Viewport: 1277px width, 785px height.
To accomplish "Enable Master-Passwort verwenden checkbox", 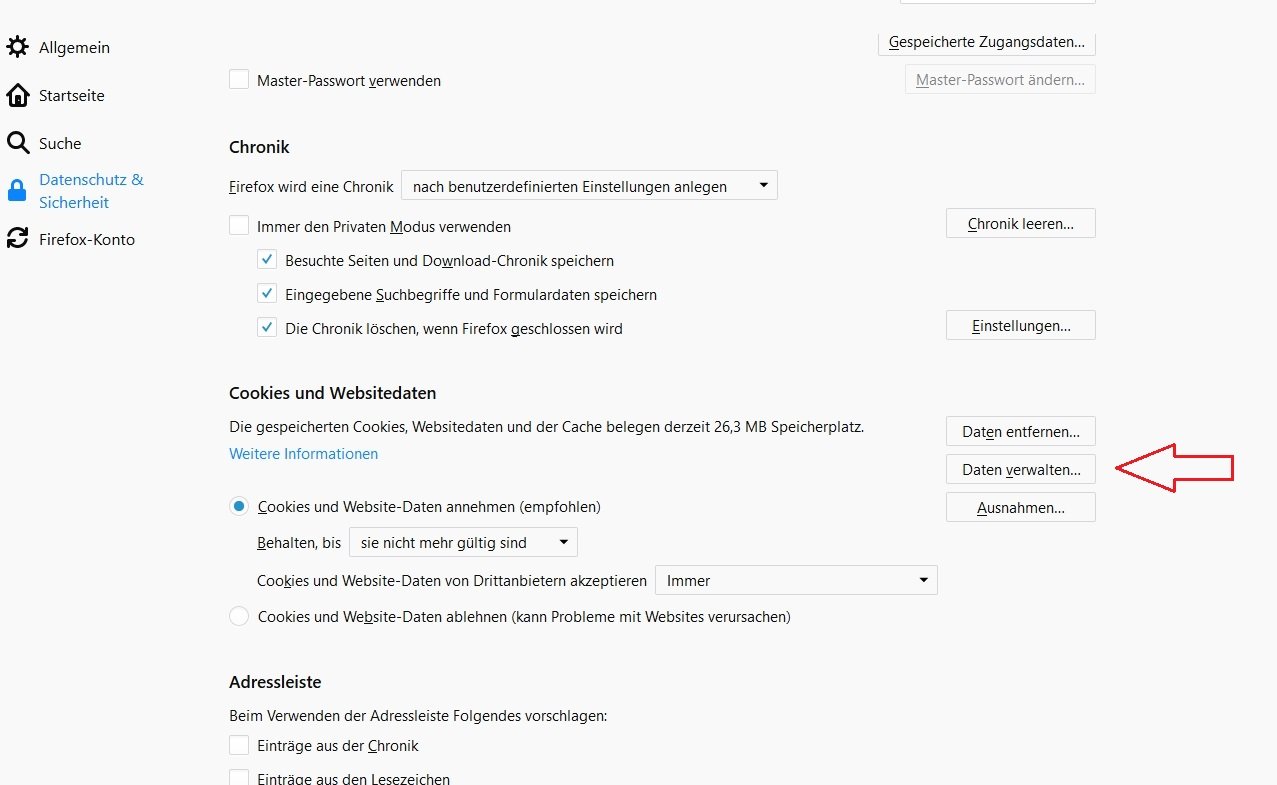I will point(239,80).
